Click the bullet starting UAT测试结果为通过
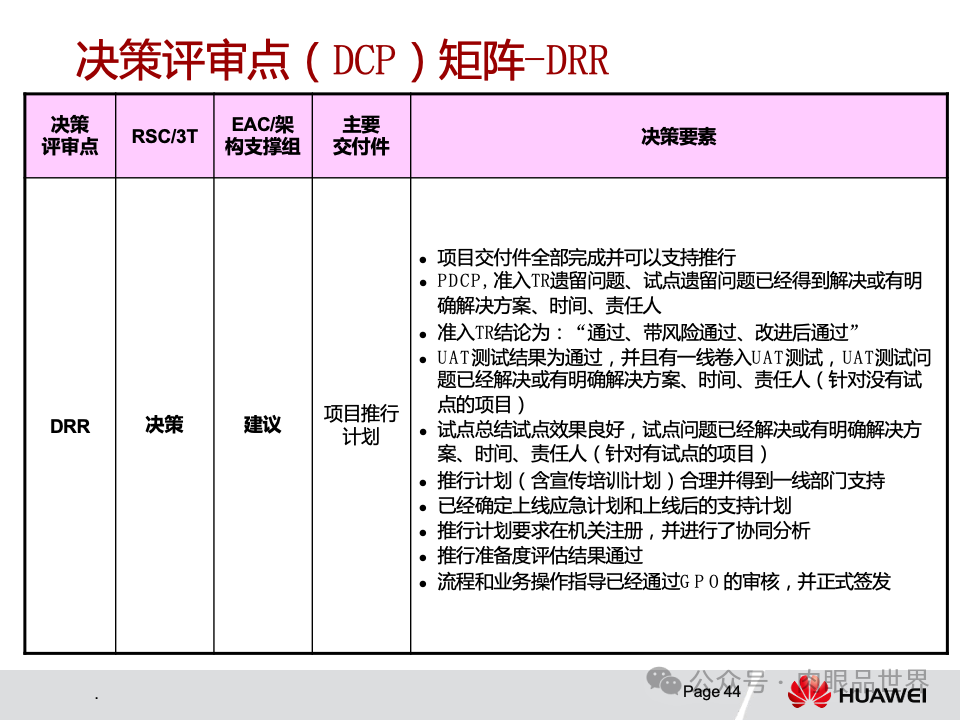Image resolution: width=960 pixels, height=720 pixels. click(683, 380)
